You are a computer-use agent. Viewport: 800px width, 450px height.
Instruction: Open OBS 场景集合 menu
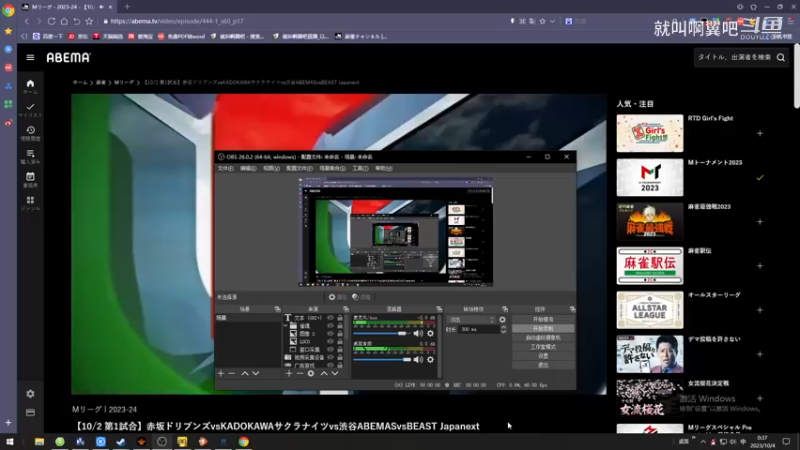pos(332,168)
